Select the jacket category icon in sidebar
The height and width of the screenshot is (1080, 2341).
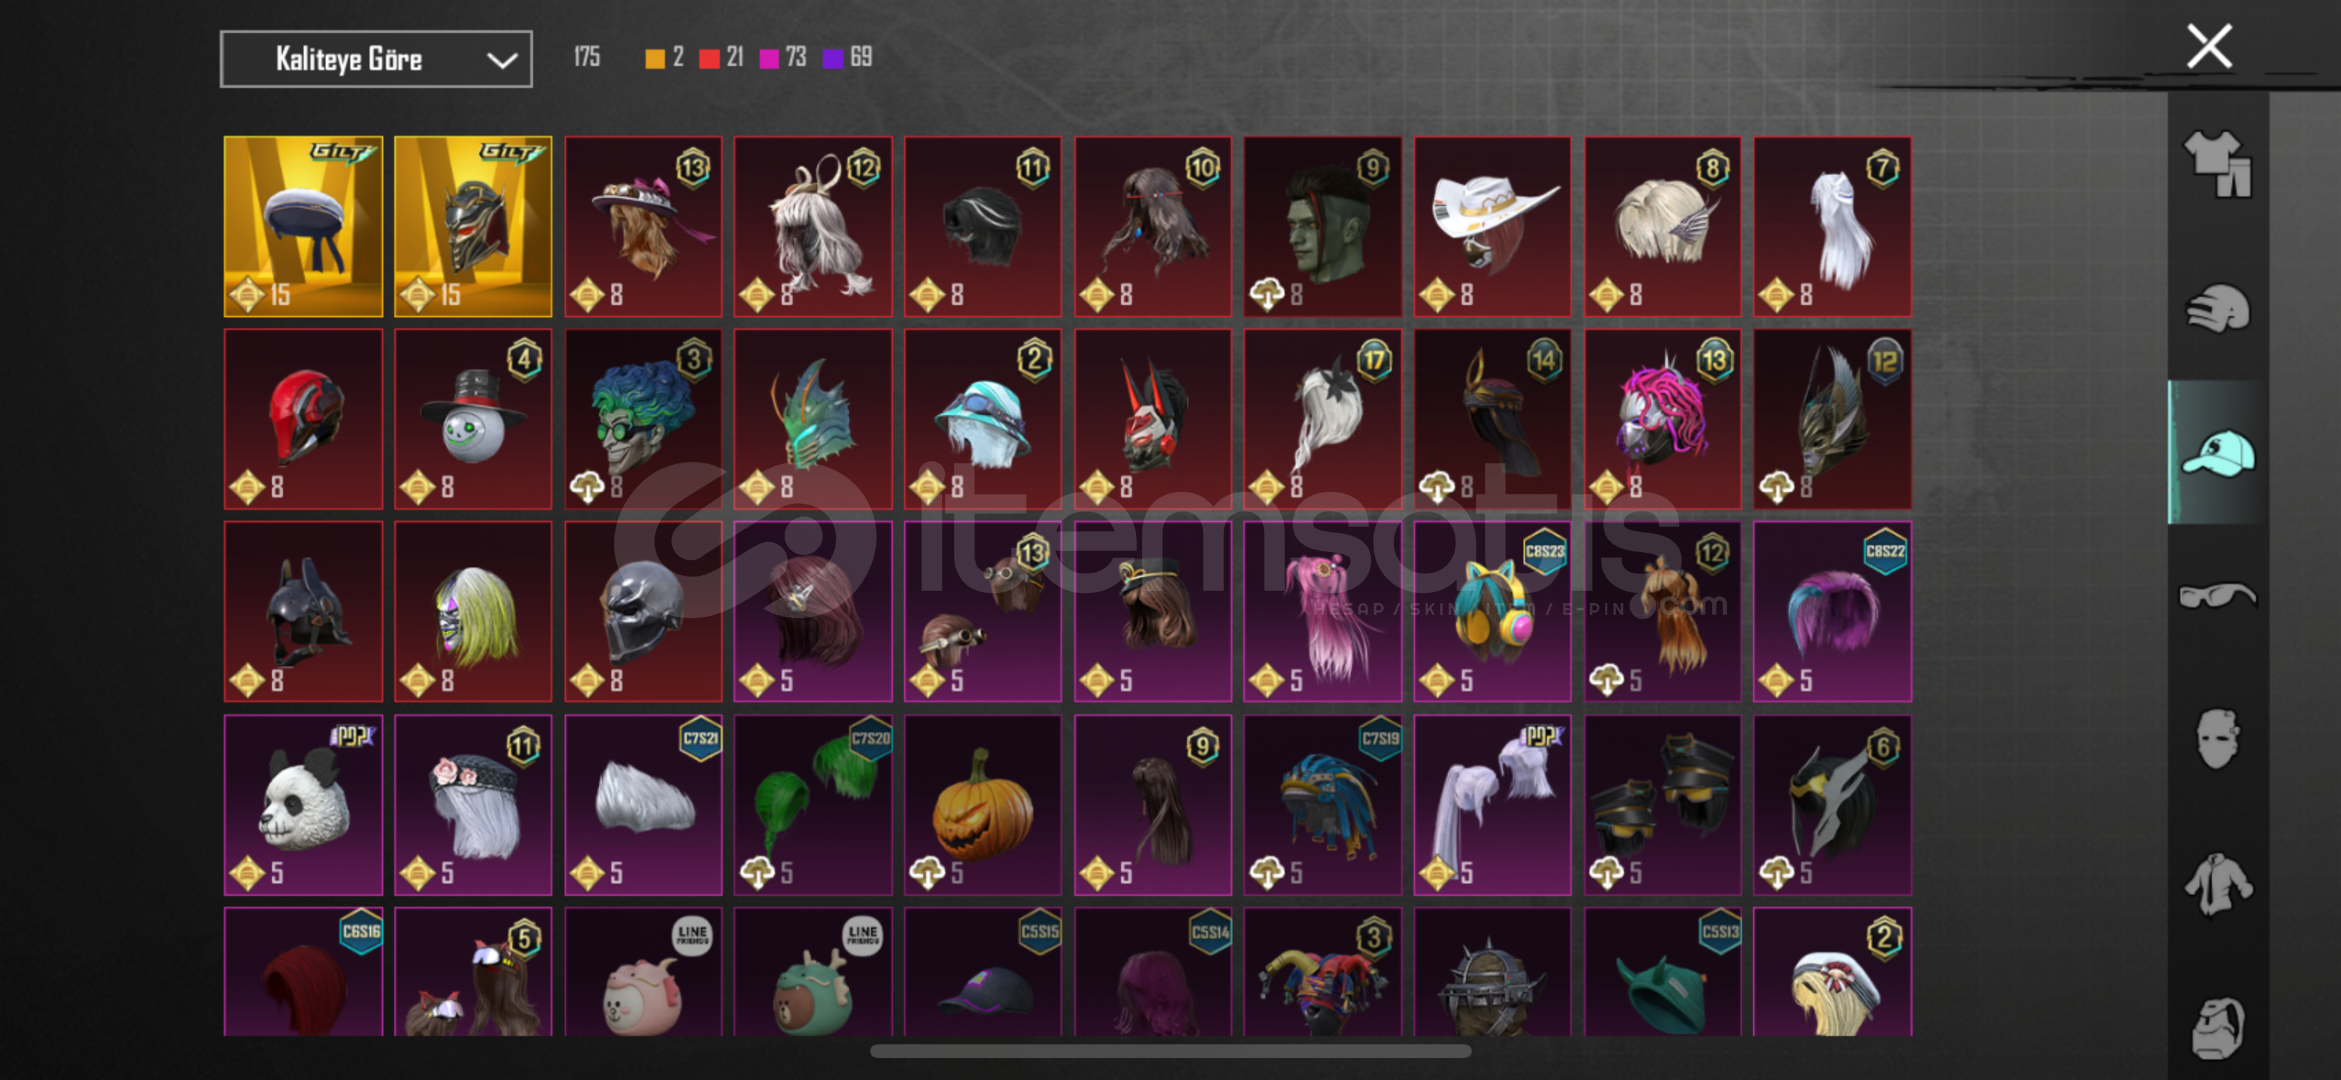2217,884
